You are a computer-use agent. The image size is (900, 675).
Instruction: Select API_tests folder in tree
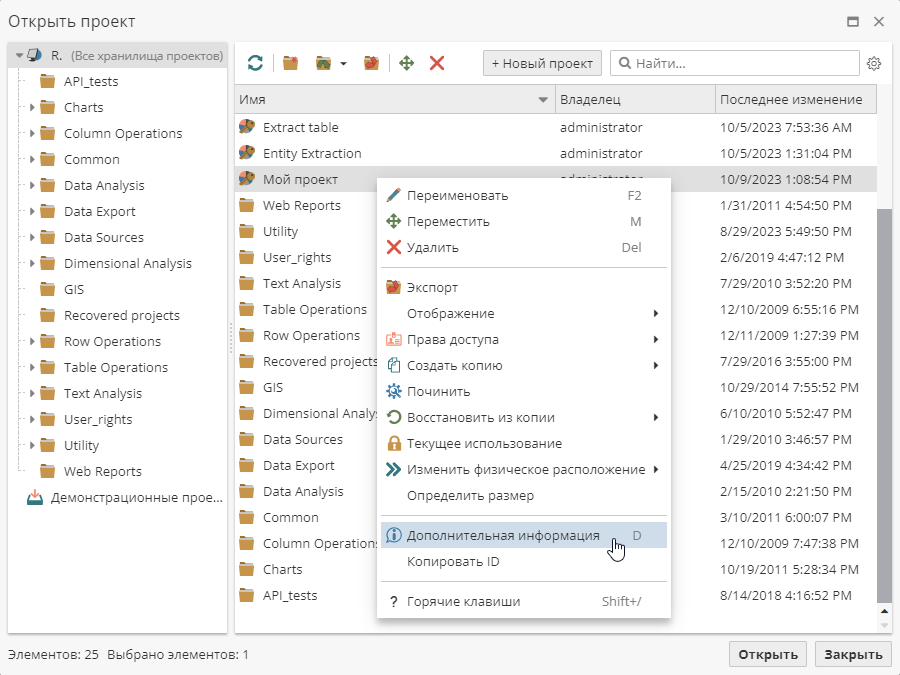pos(91,82)
